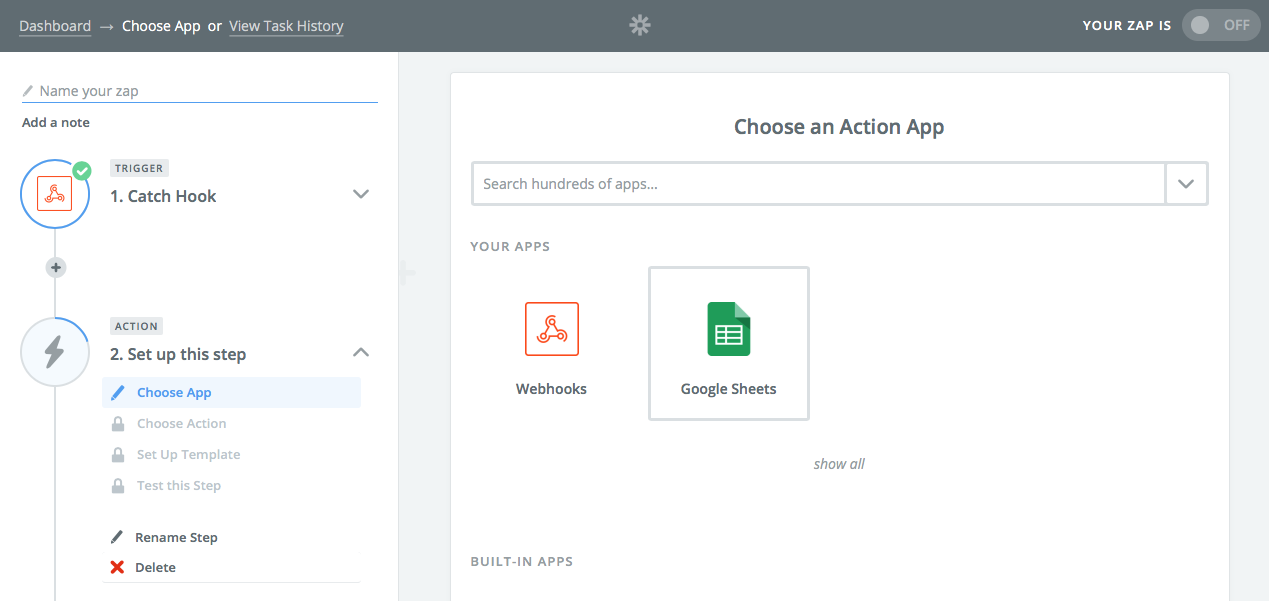Click the YOUR ZAP IS label

[x=1127, y=26]
